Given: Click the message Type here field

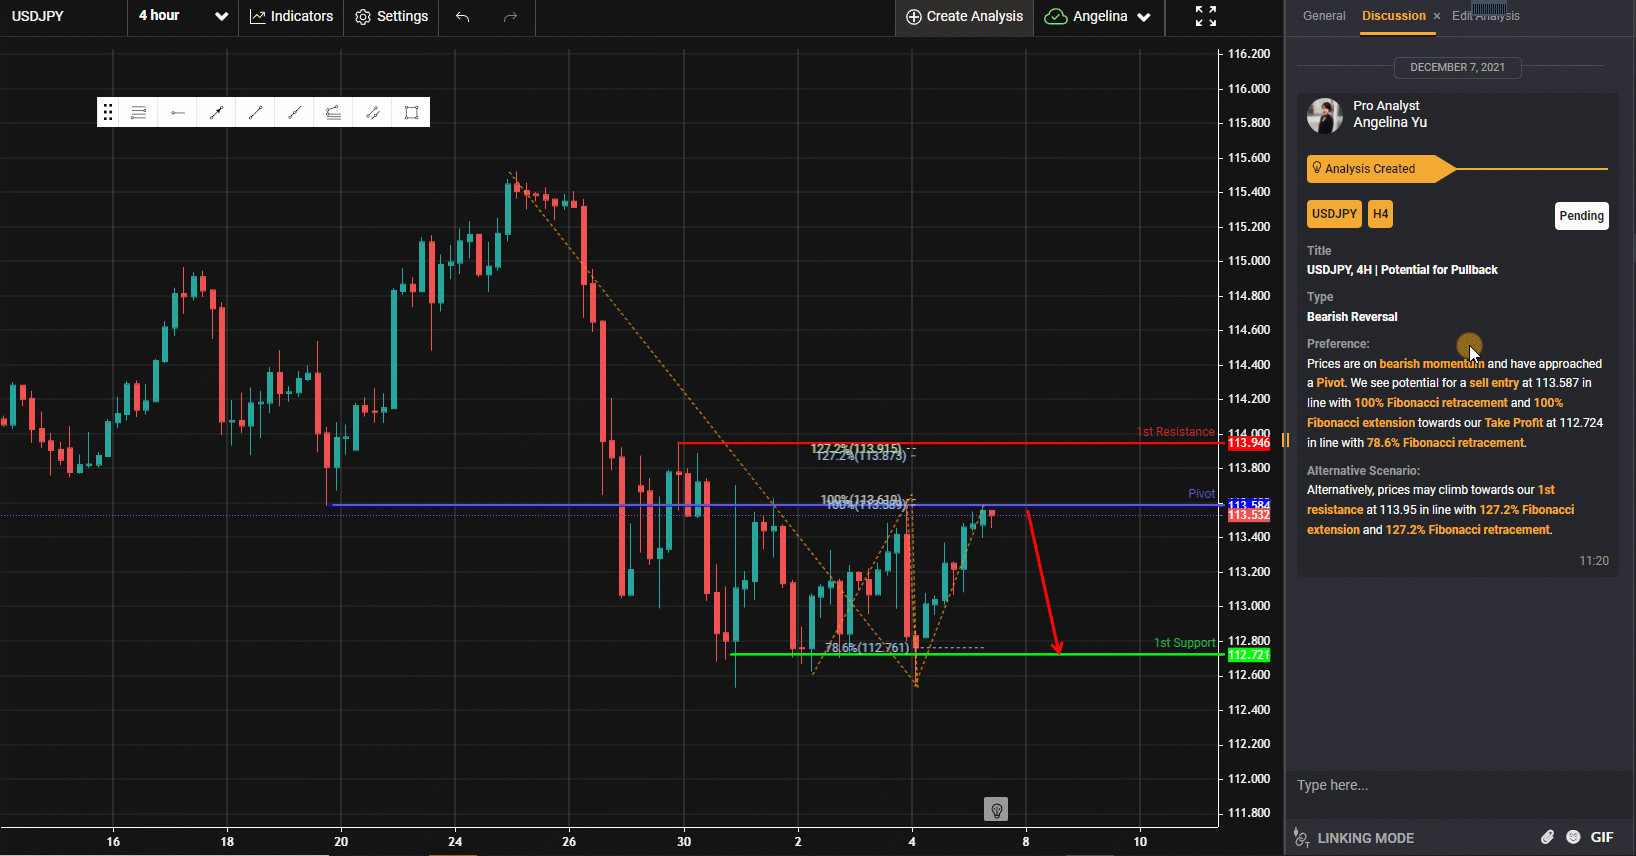Looking at the screenshot, I should [1460, 785].
